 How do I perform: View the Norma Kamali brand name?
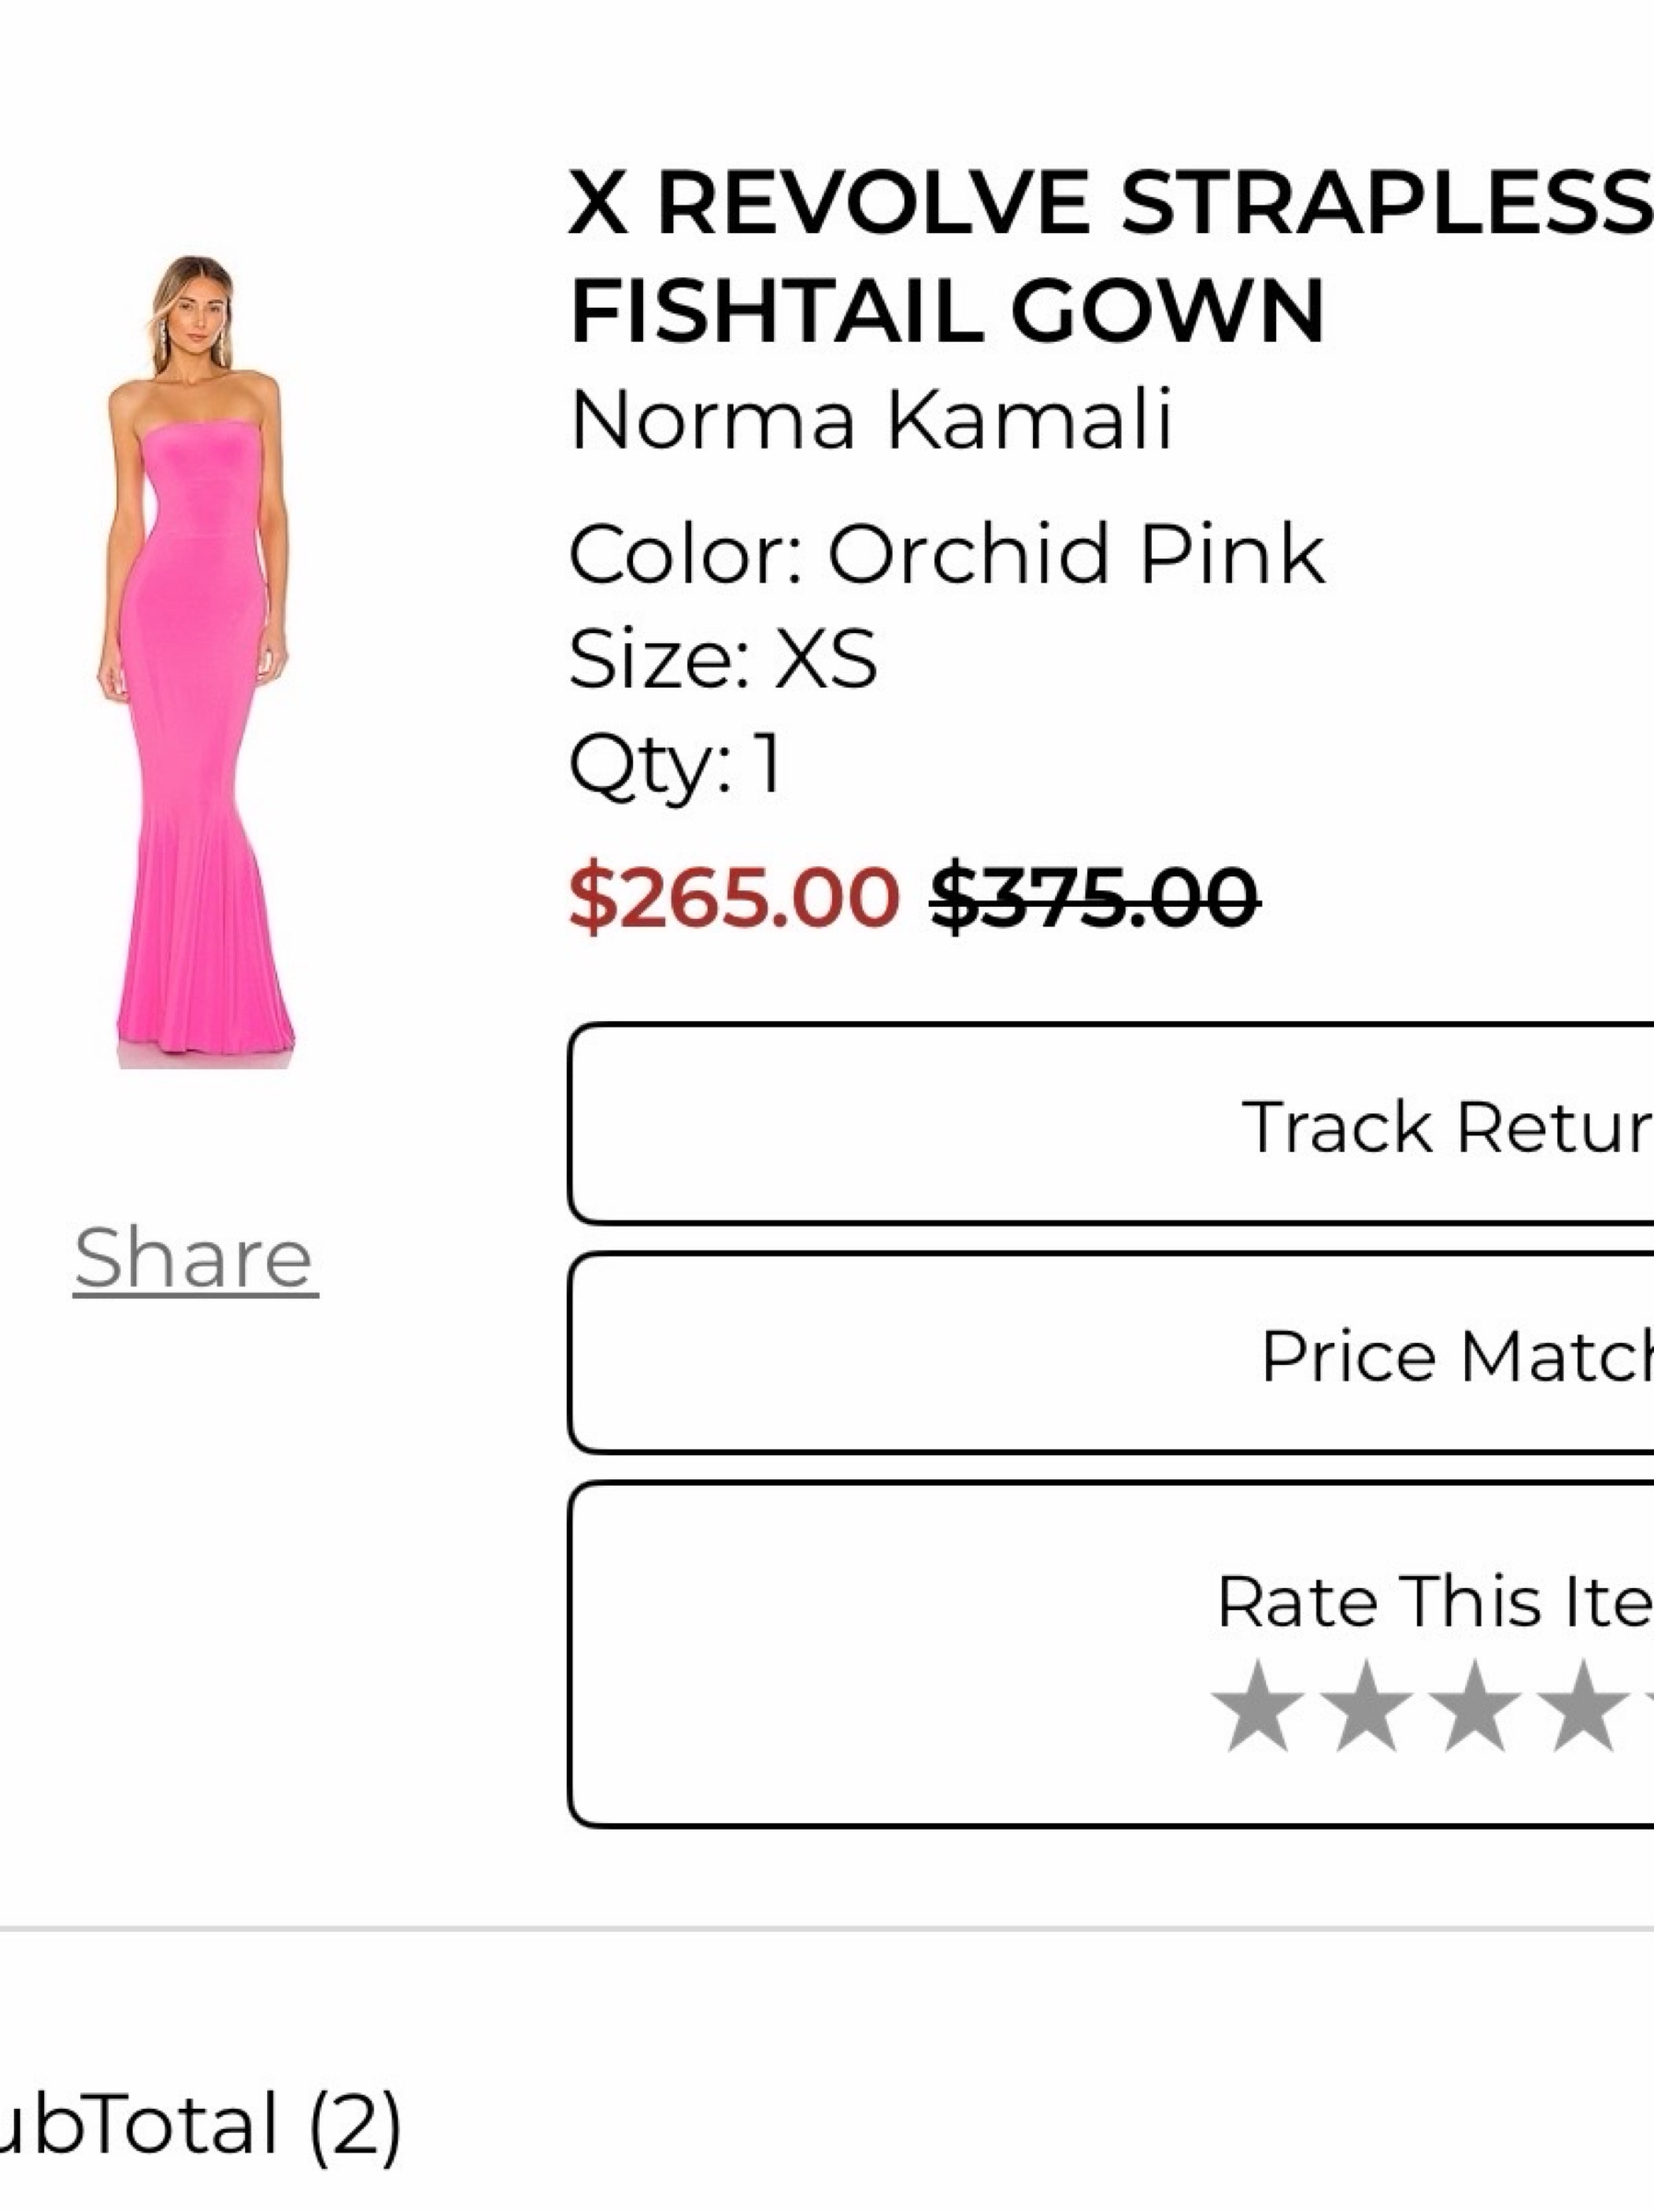871,419
